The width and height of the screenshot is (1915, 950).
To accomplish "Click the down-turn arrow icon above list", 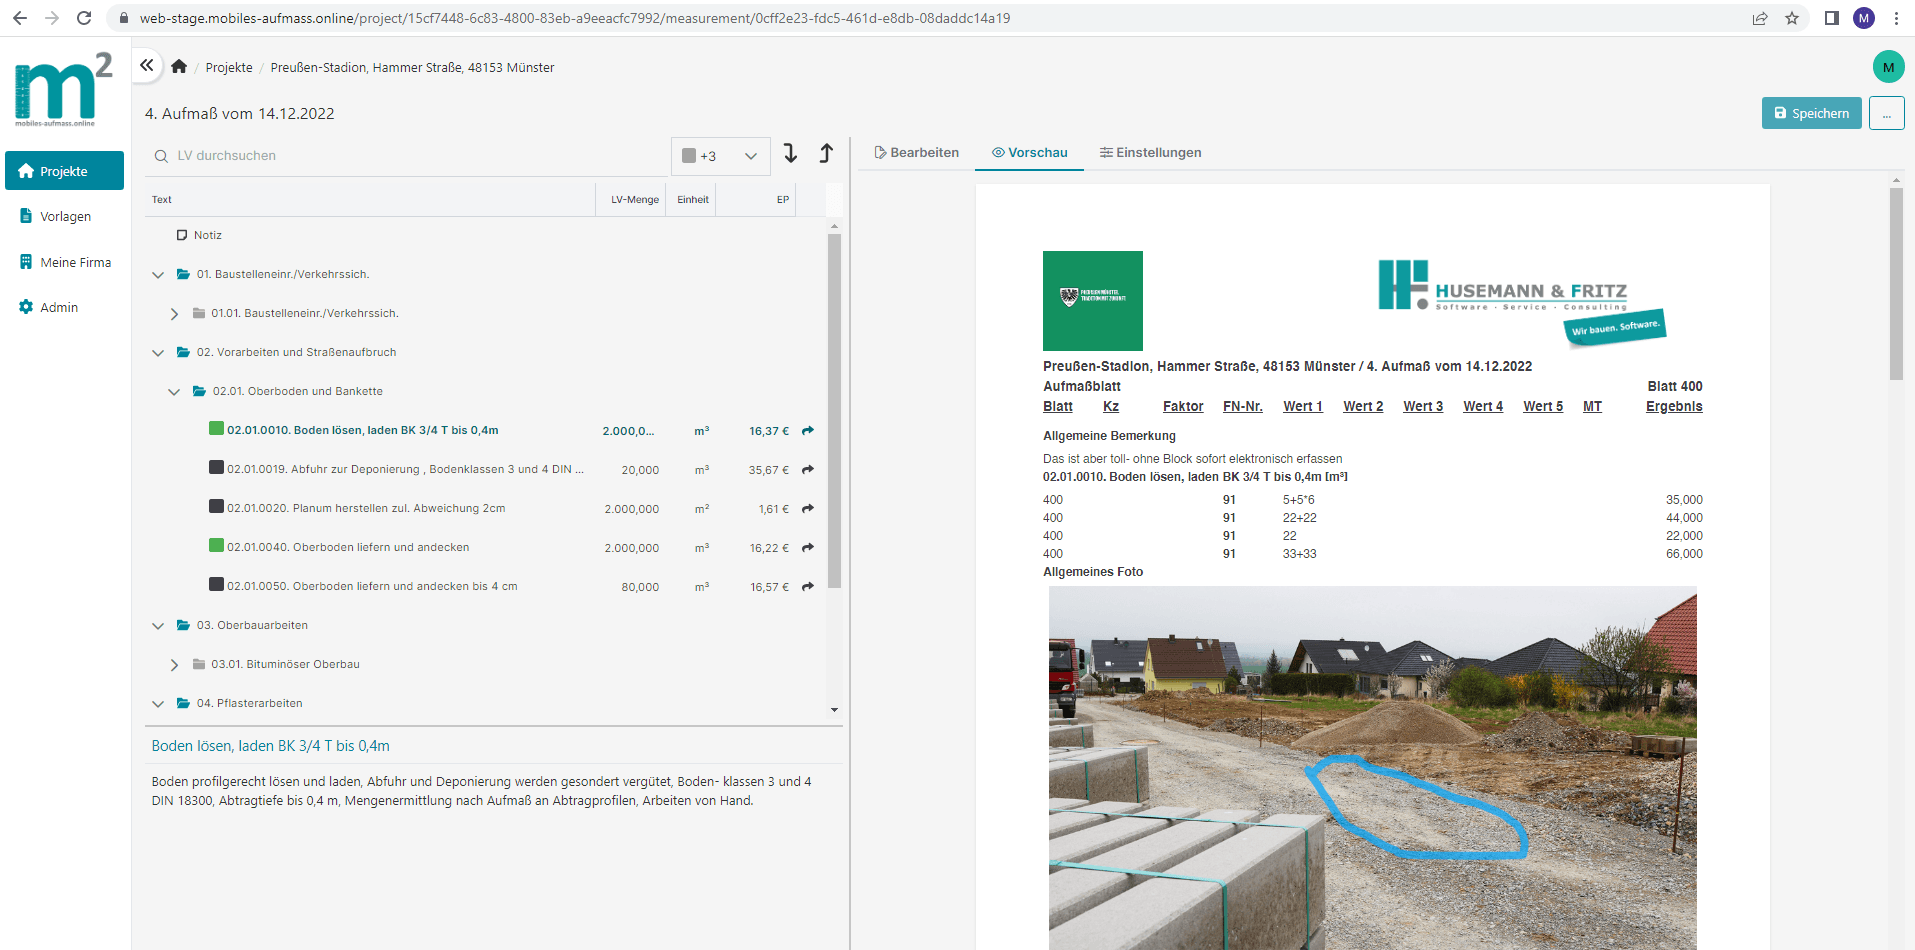I will point(790,154).
